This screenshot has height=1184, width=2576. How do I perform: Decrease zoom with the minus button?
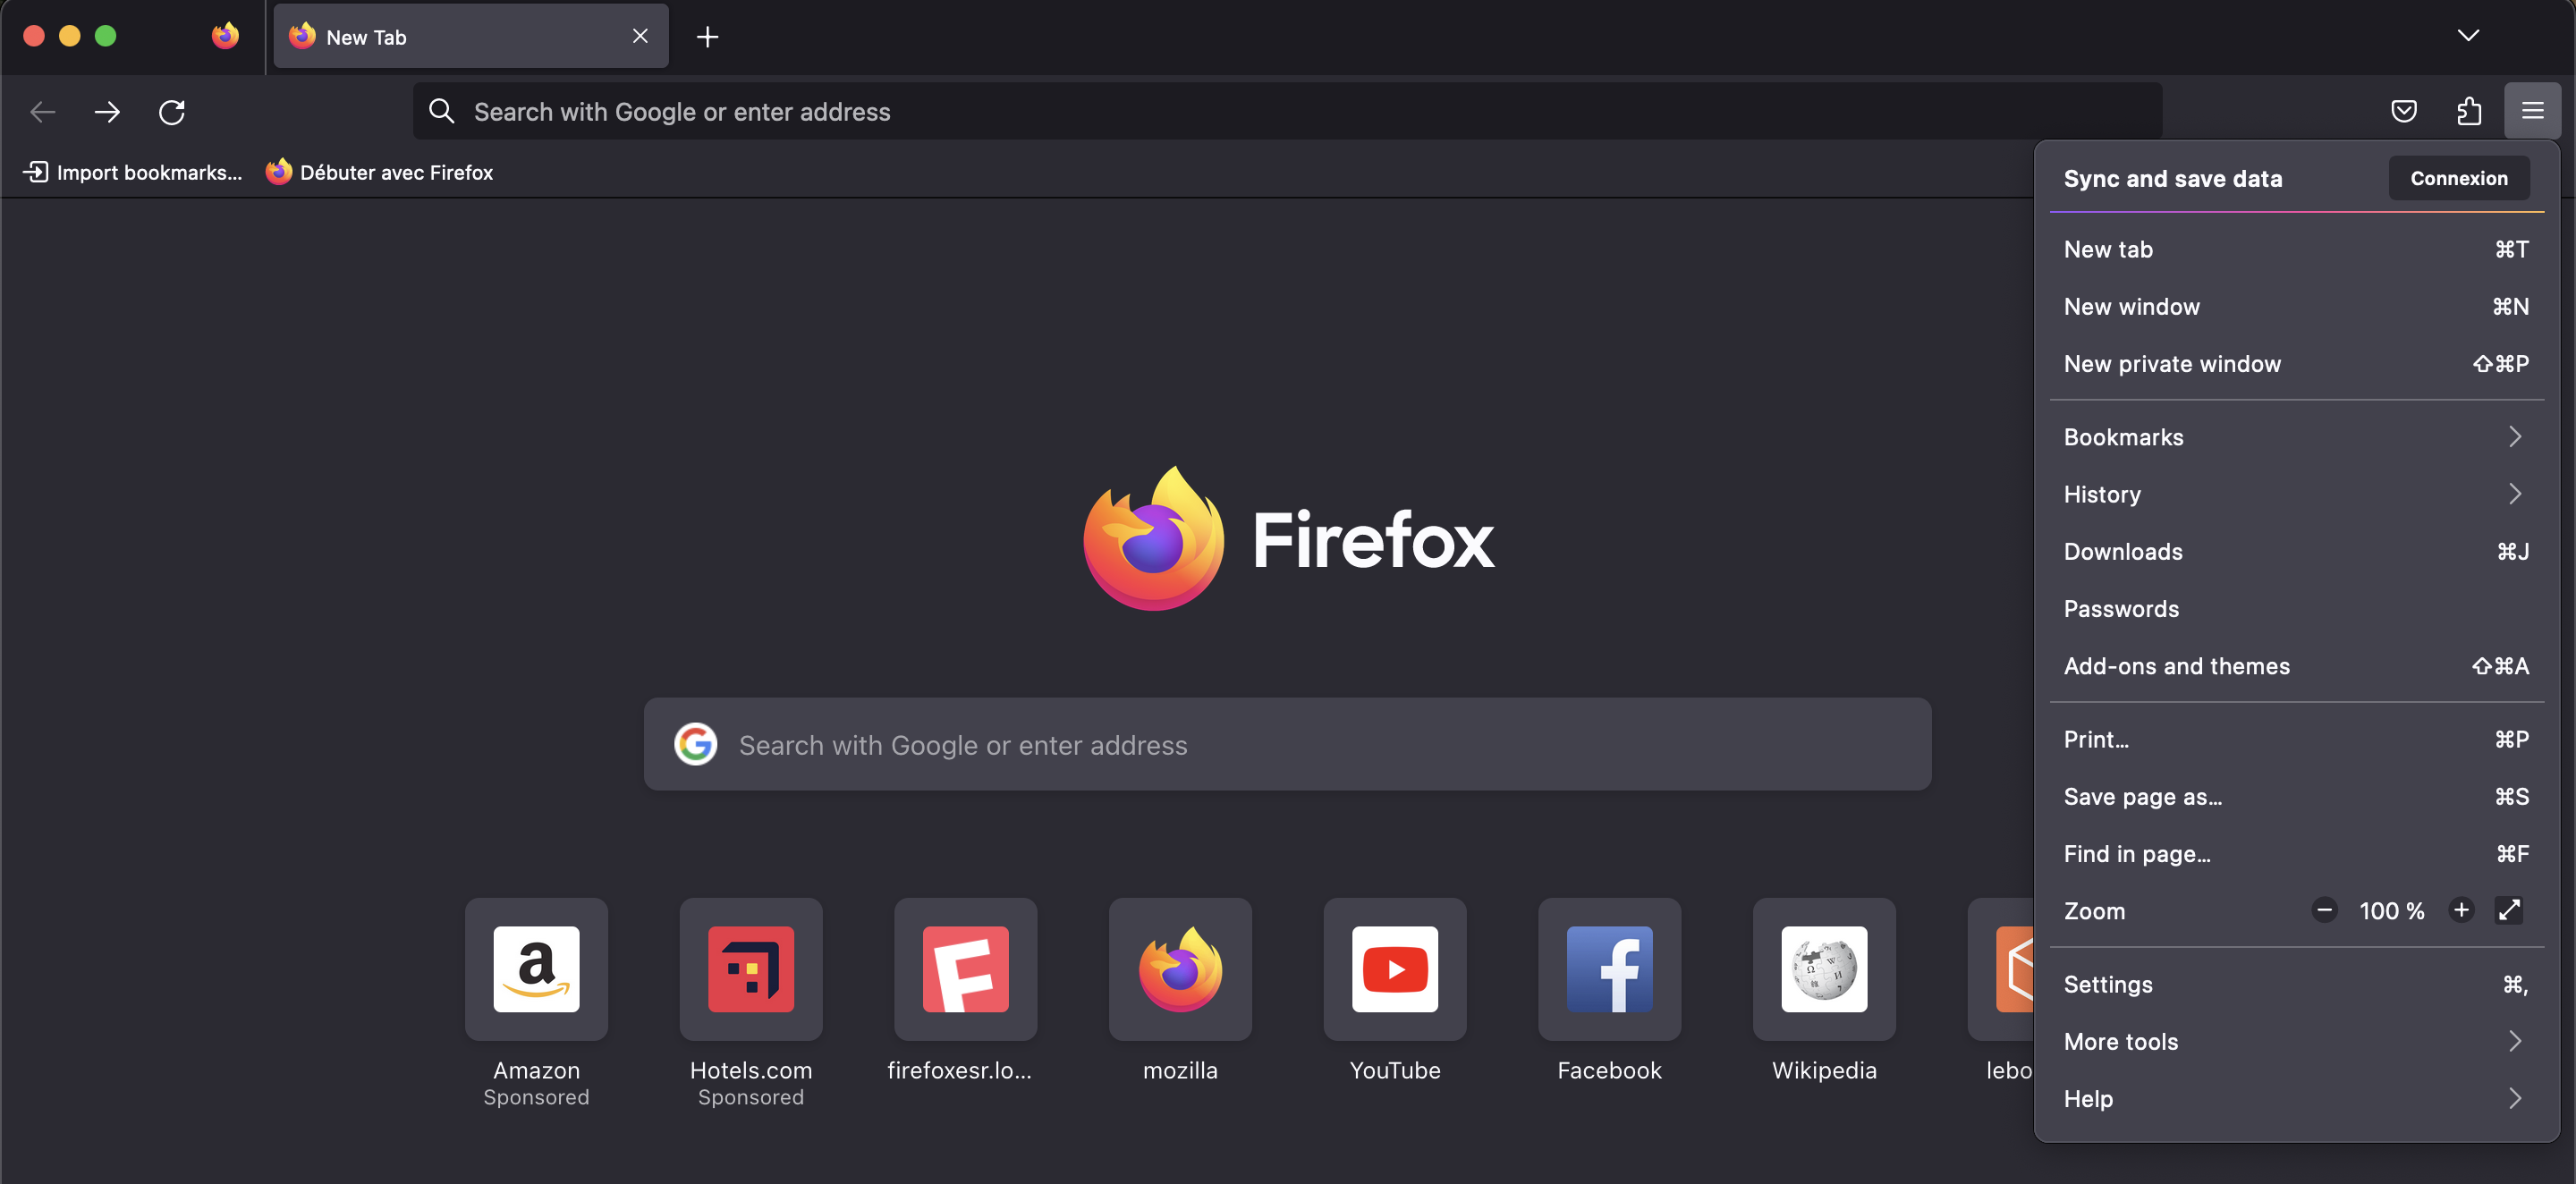[2324, 910]
